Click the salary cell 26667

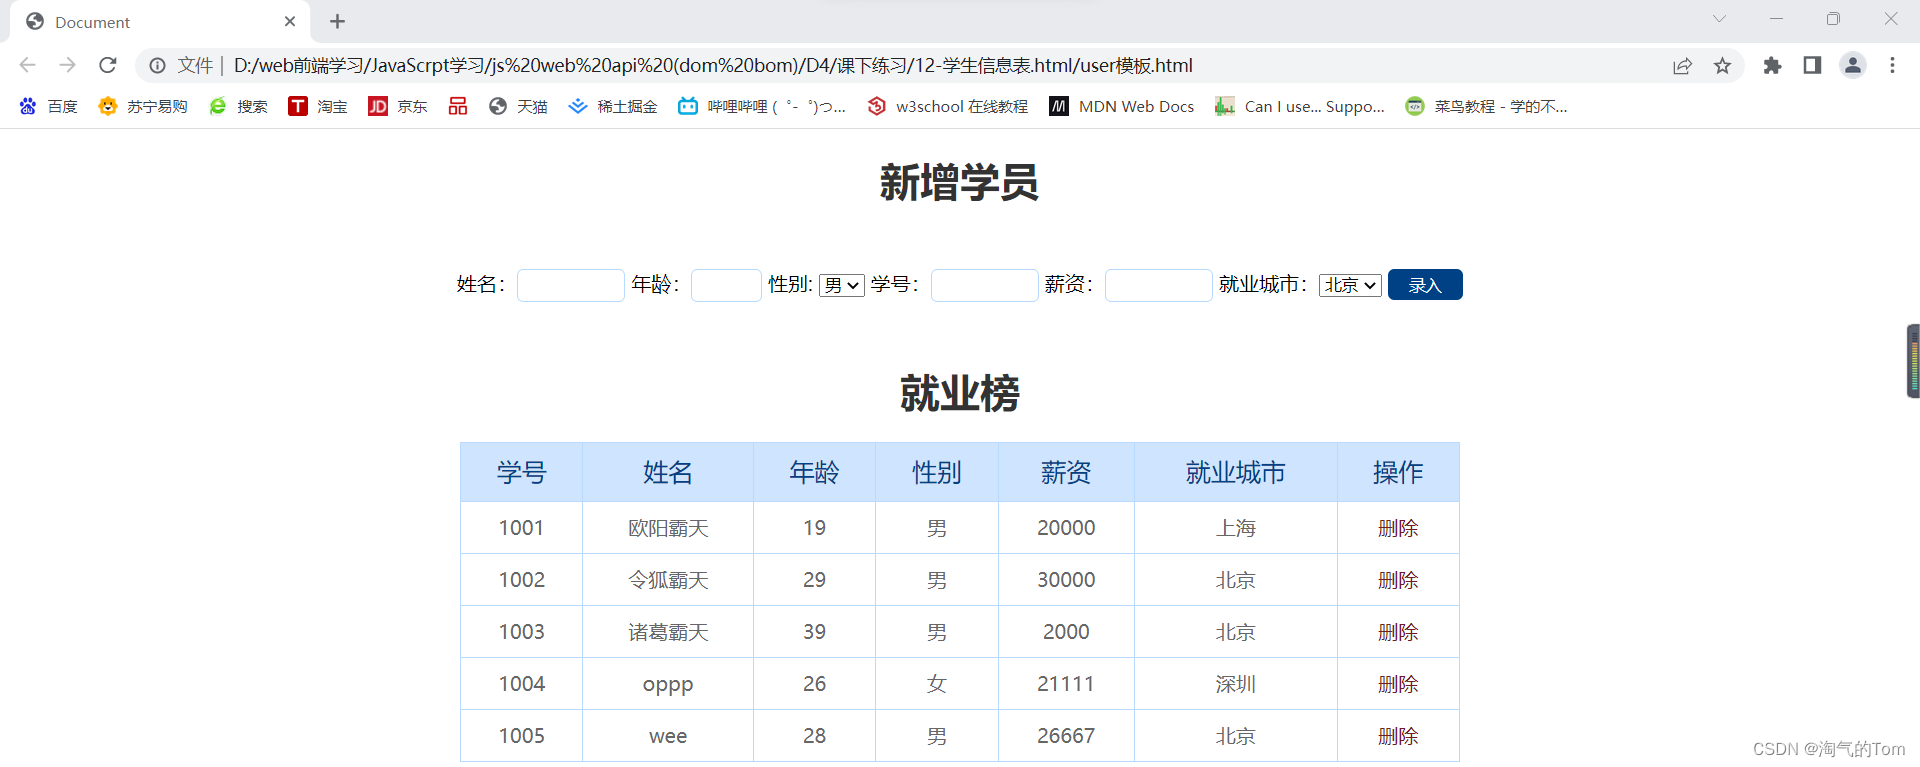coord(1066,736)
